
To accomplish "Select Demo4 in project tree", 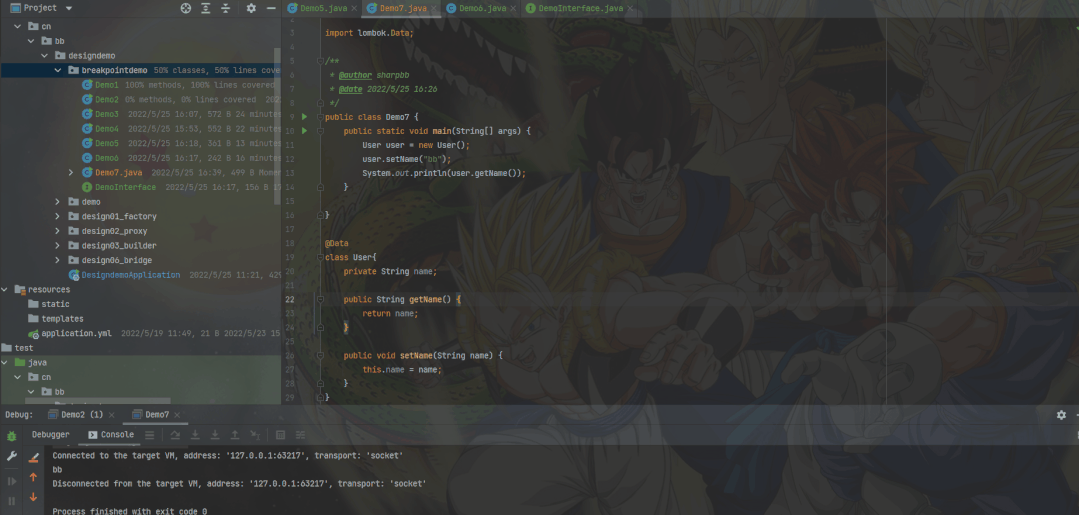I will pyautogui.click(x=107, y=129).
